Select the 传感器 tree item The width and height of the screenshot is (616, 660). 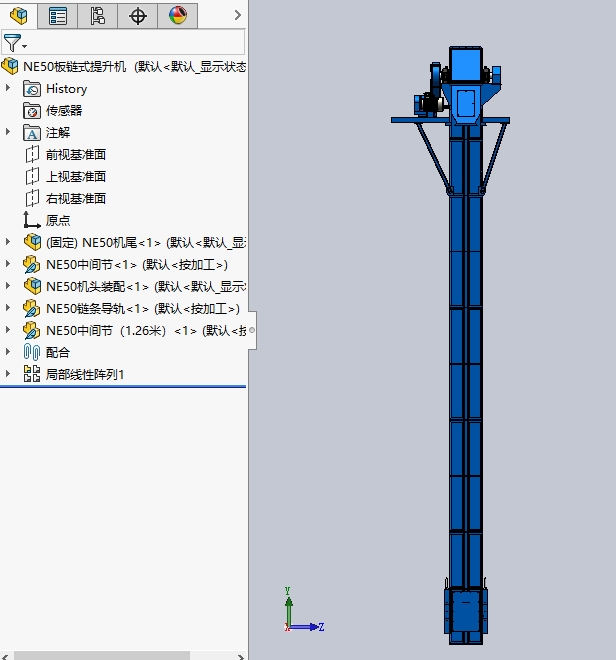pyautogui.click(x=64, y=111)
